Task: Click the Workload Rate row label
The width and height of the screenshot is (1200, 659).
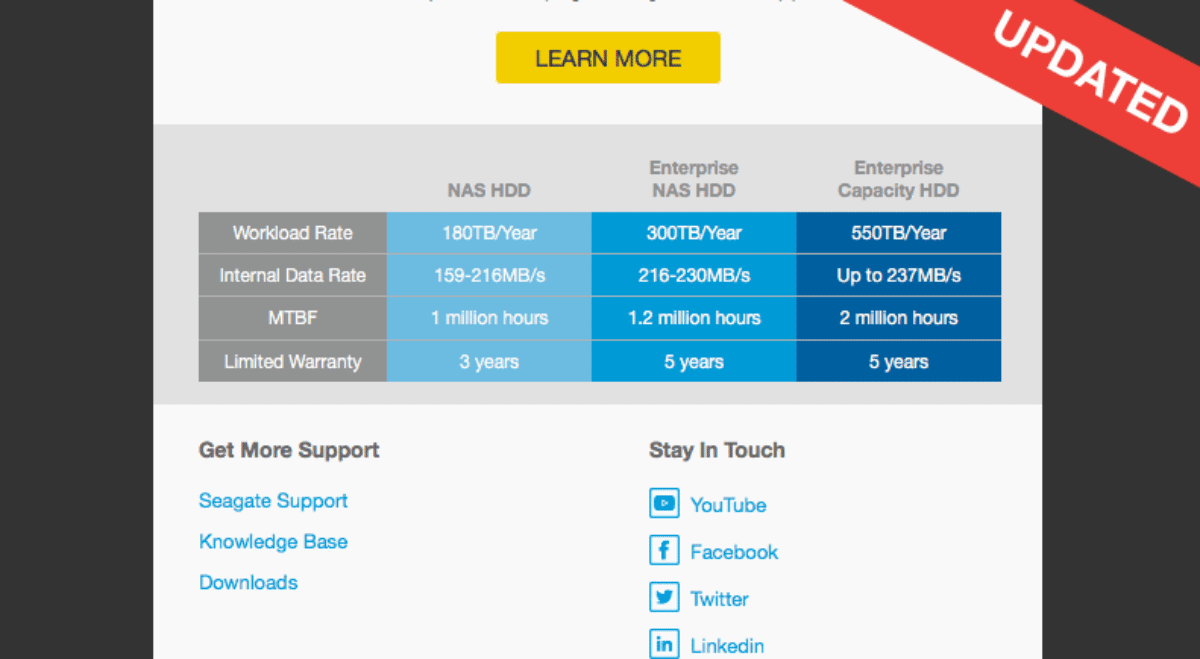Action: (x=293, y=233)
